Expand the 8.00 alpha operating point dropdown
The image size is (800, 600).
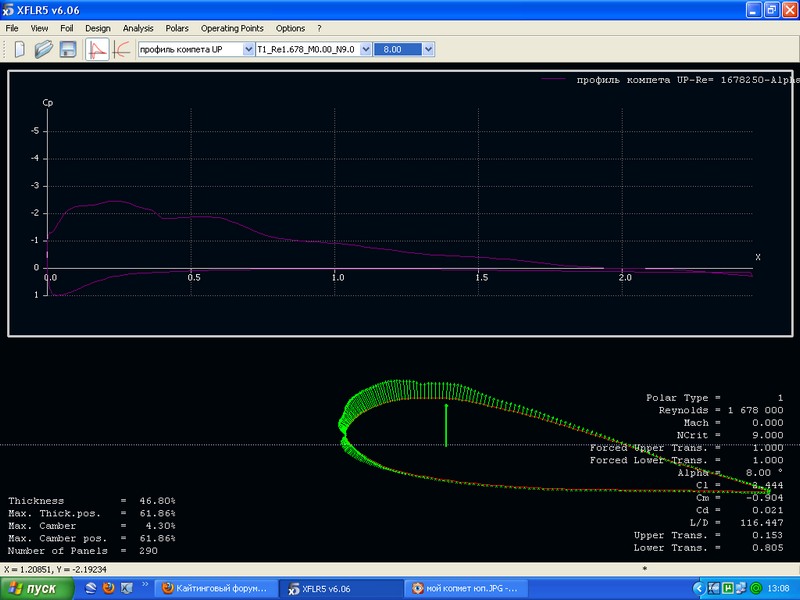click(x=428, y=49)
